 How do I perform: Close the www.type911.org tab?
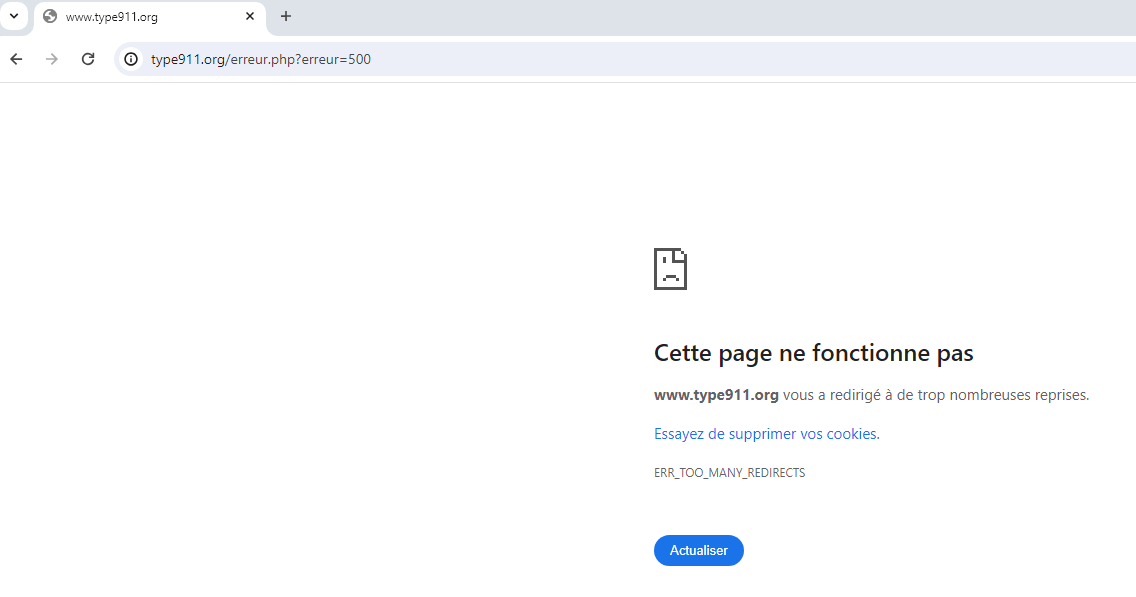[x=250, y=16]
